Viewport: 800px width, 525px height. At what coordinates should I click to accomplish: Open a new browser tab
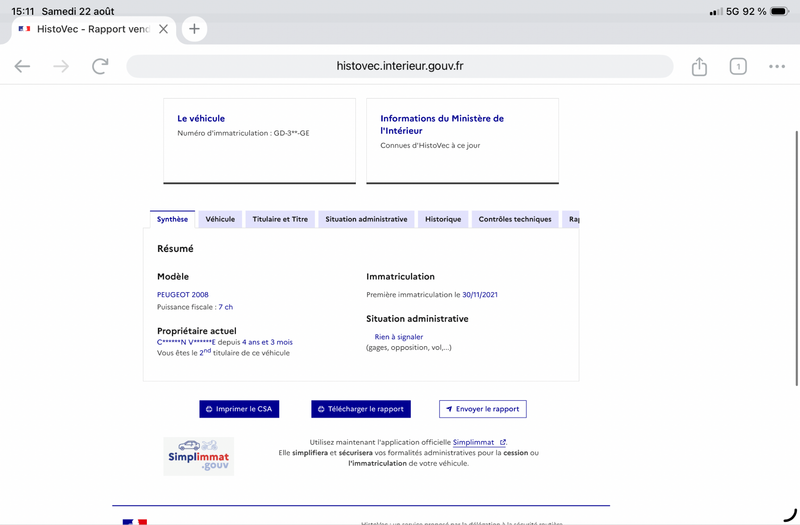[194, 29]
